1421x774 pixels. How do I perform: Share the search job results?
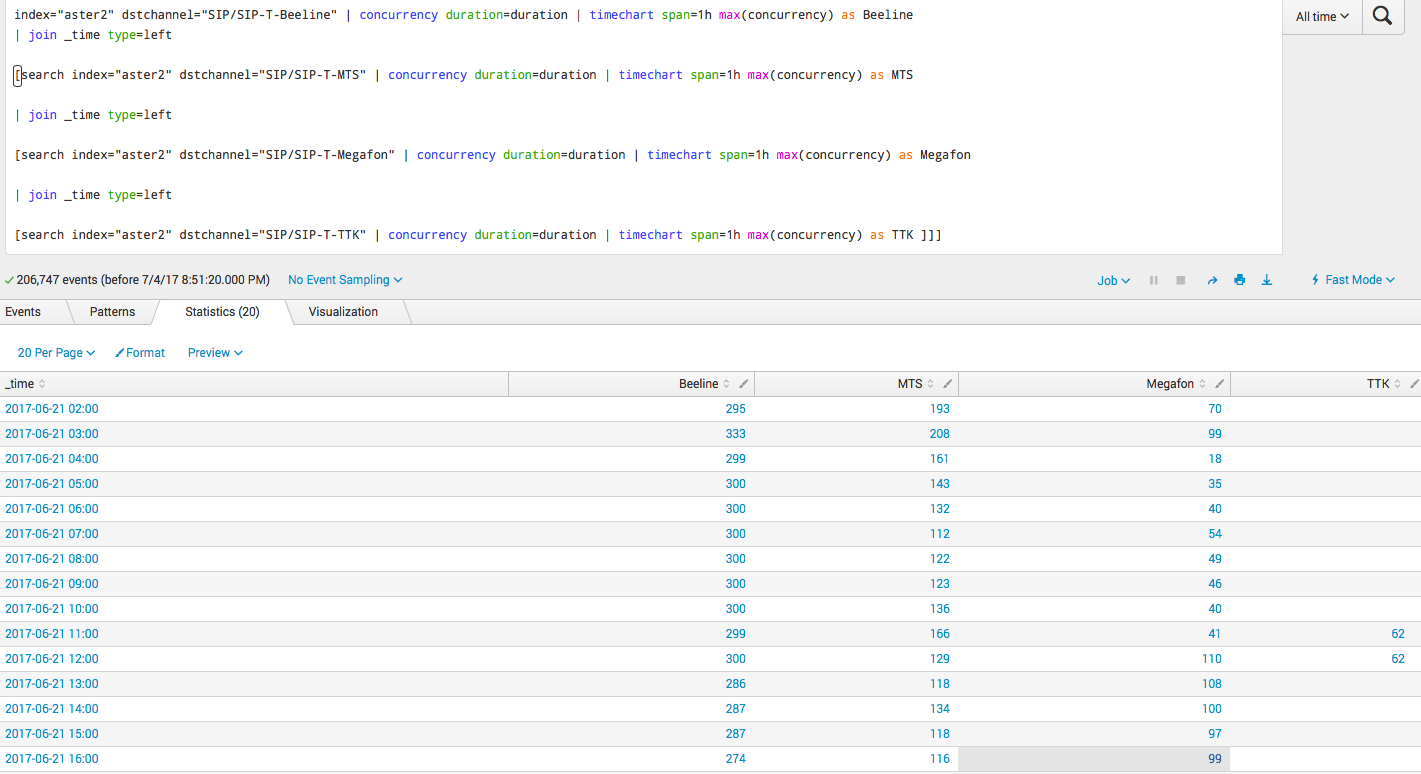pos(1212,280)
